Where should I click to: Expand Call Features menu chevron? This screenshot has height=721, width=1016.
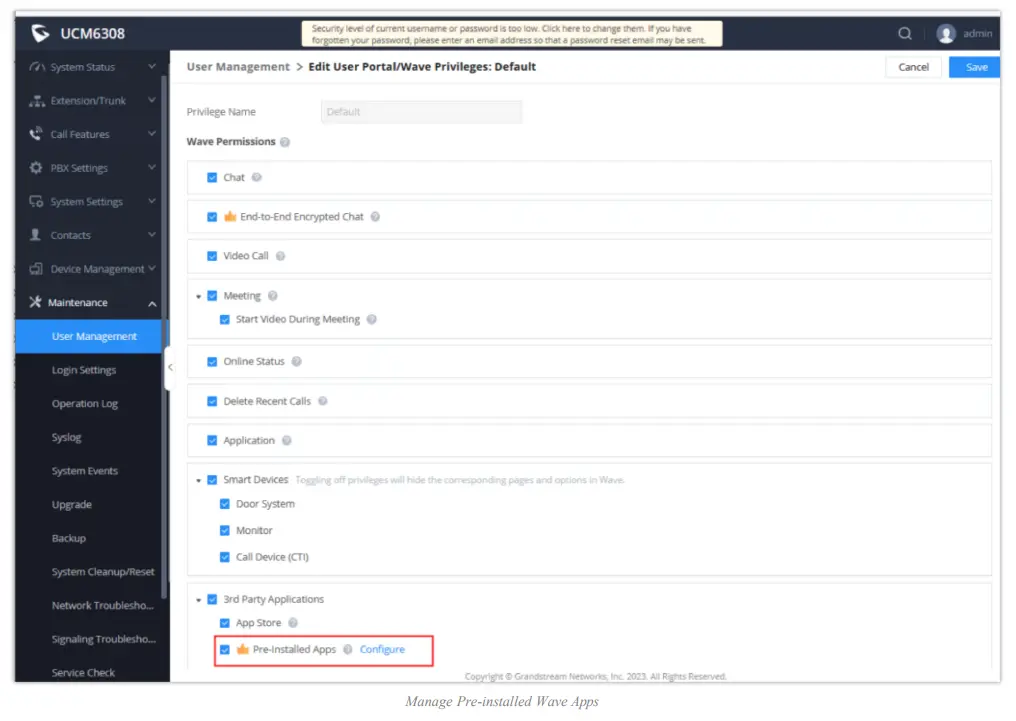[152, 133]
